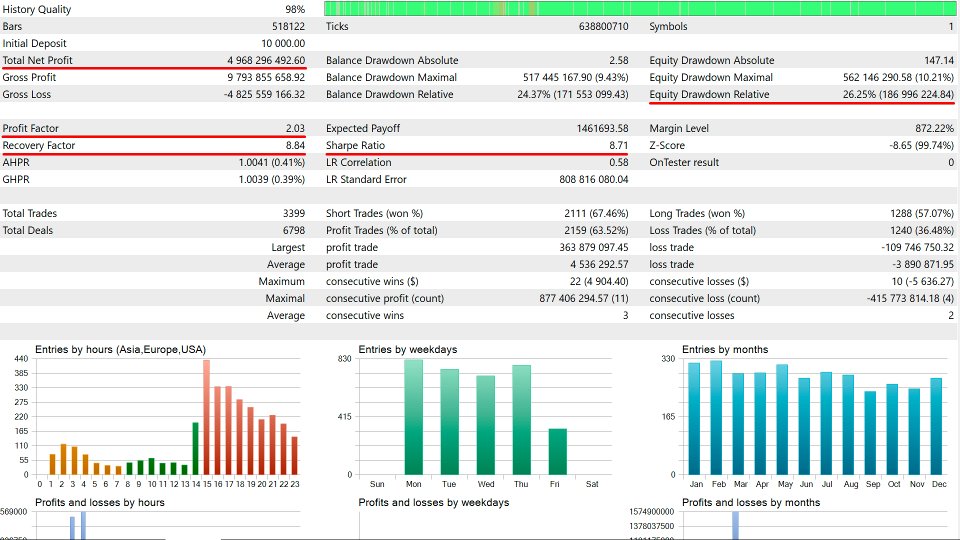Click Total Deals value 6798

point(294,230)
